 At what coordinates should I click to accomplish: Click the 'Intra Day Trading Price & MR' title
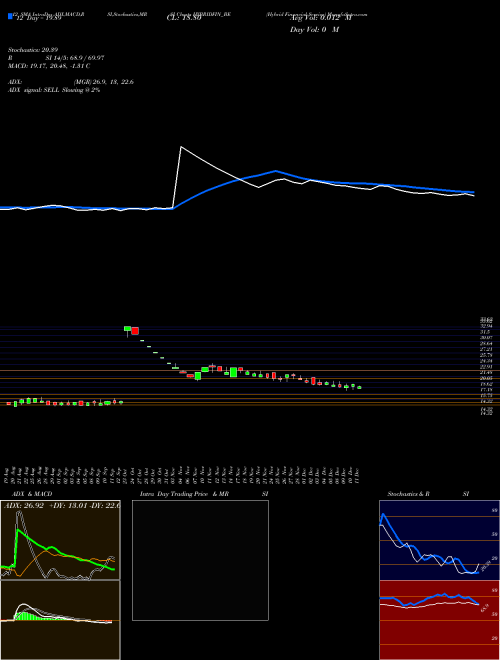(x=184, y=494)
